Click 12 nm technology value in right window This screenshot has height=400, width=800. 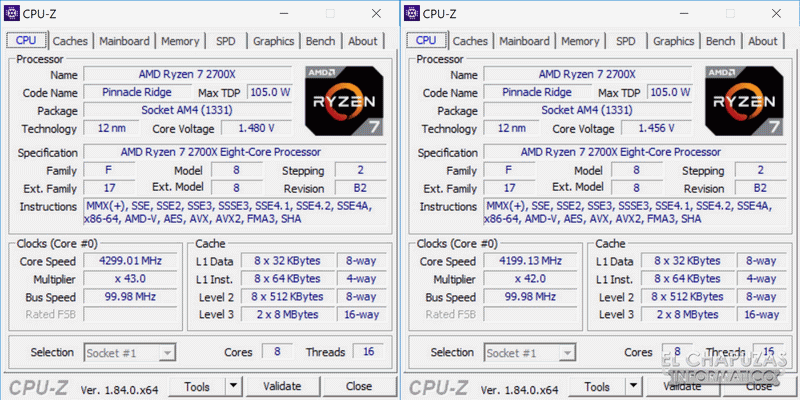tap(511, 128)
